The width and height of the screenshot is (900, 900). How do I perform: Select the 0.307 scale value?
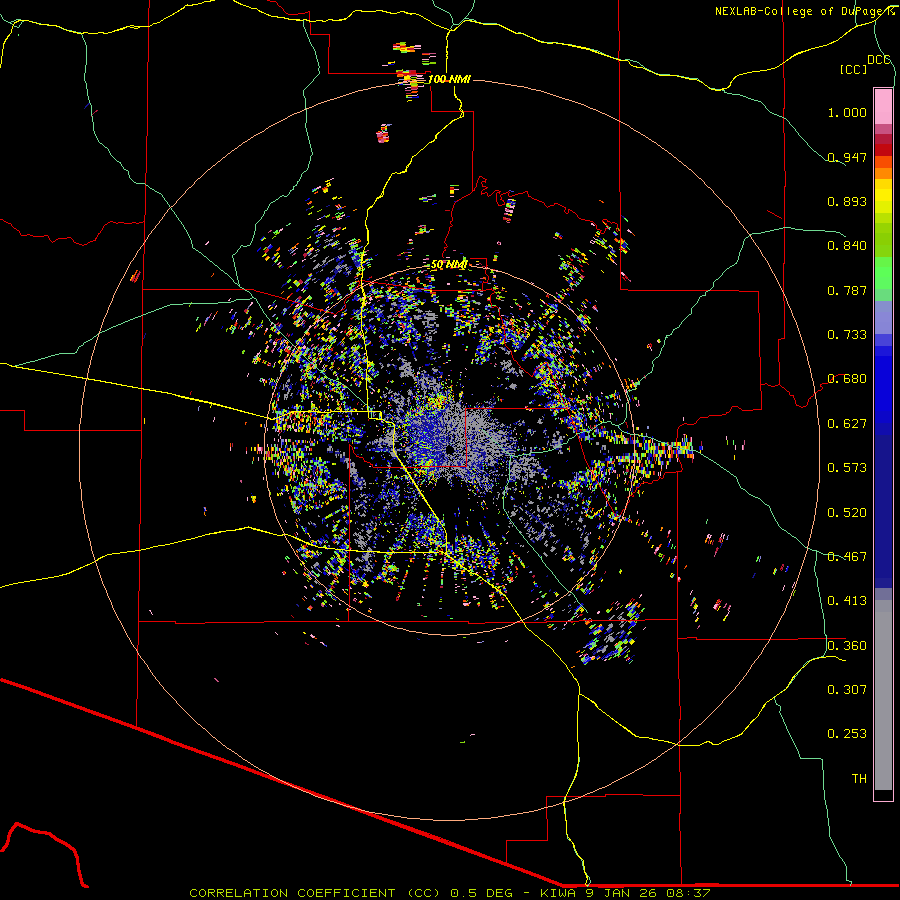click(847, 690)
